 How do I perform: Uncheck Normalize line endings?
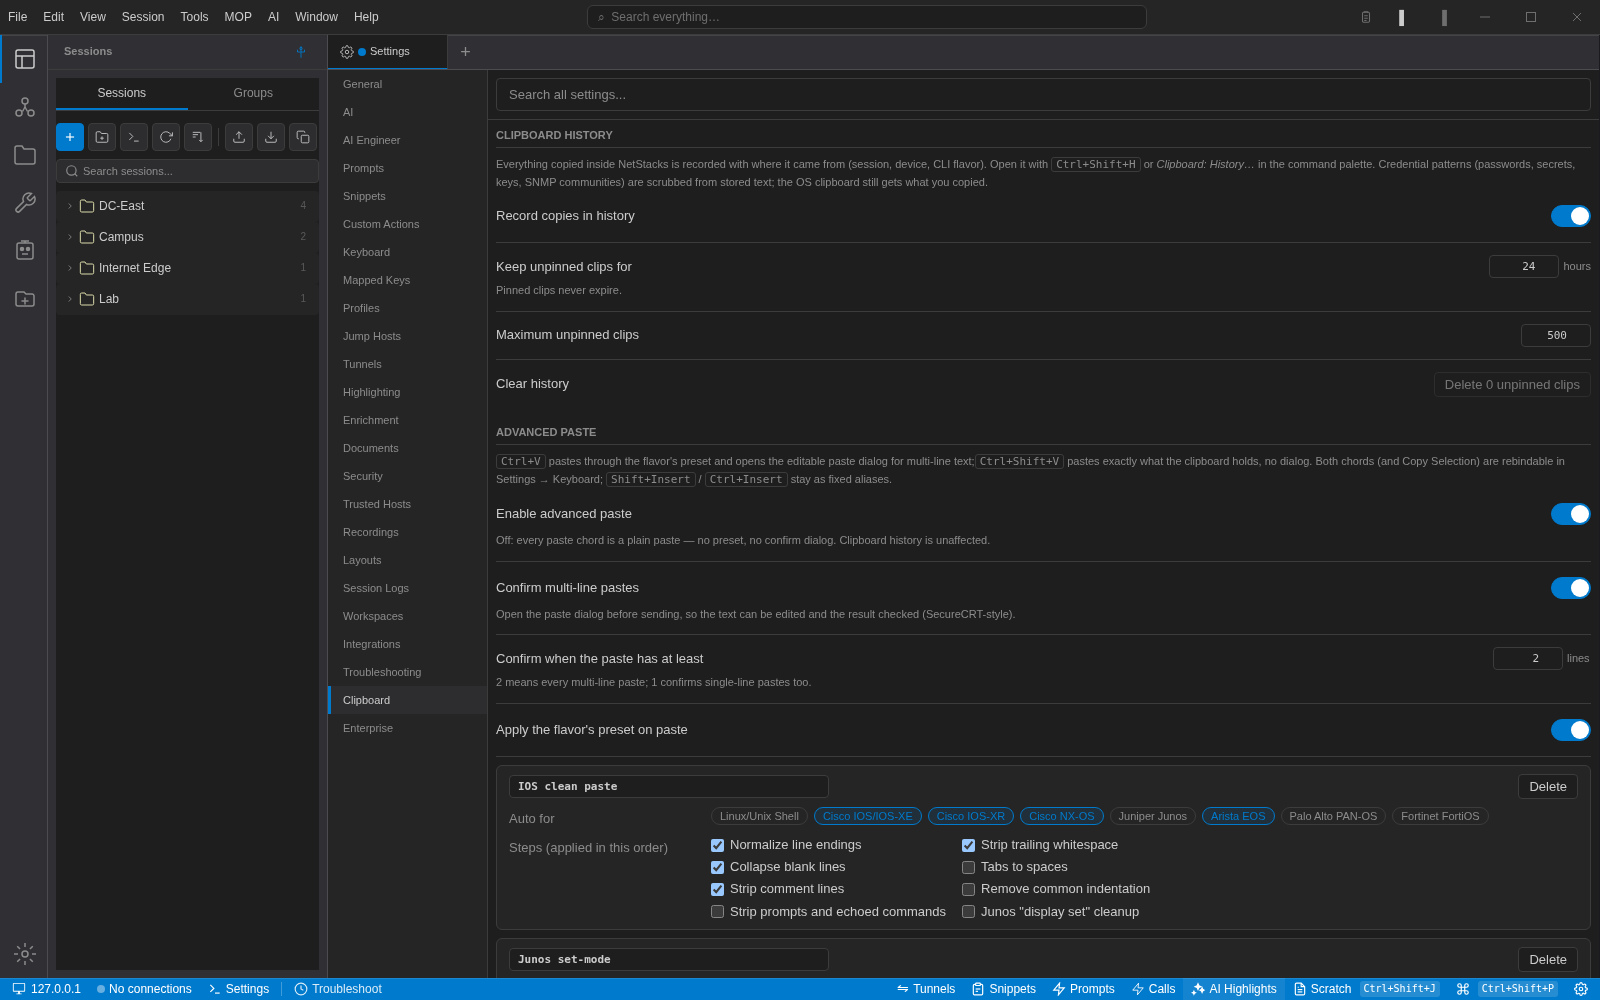[x=717, y=845]
